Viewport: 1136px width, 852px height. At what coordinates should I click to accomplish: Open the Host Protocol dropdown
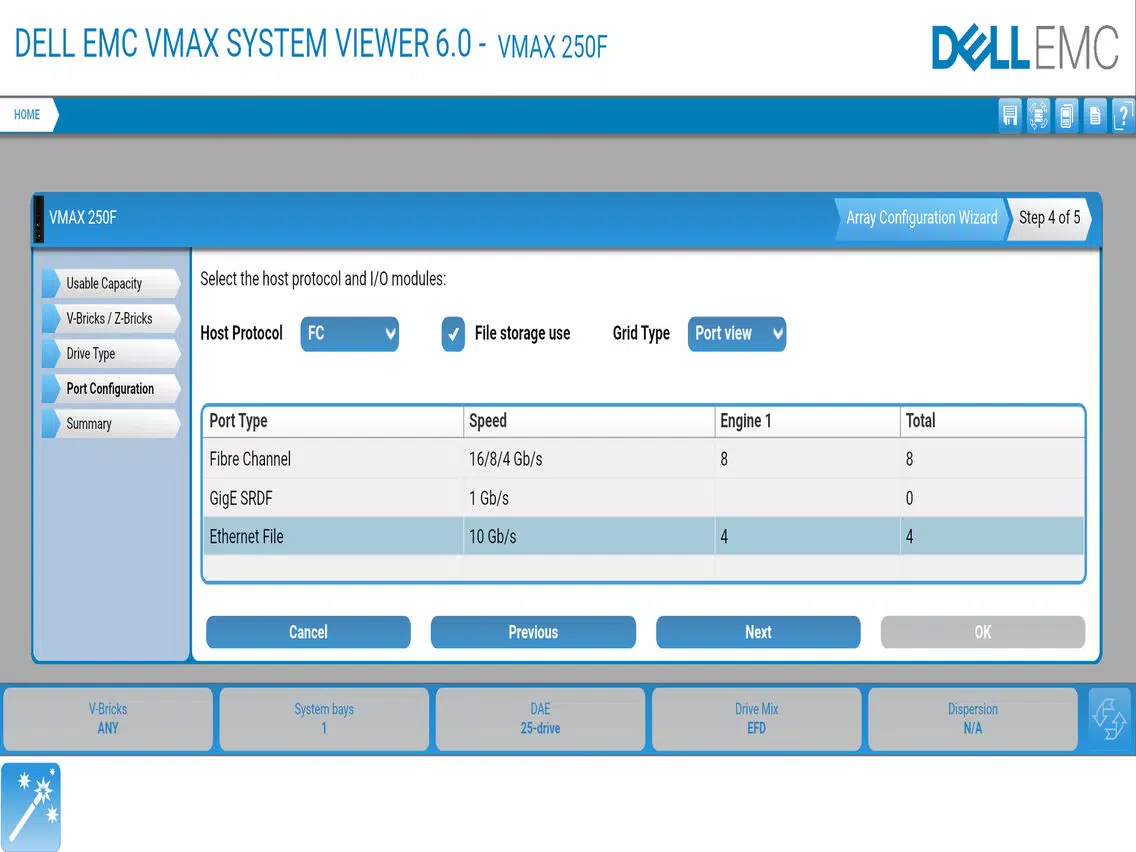click(349, 334)
